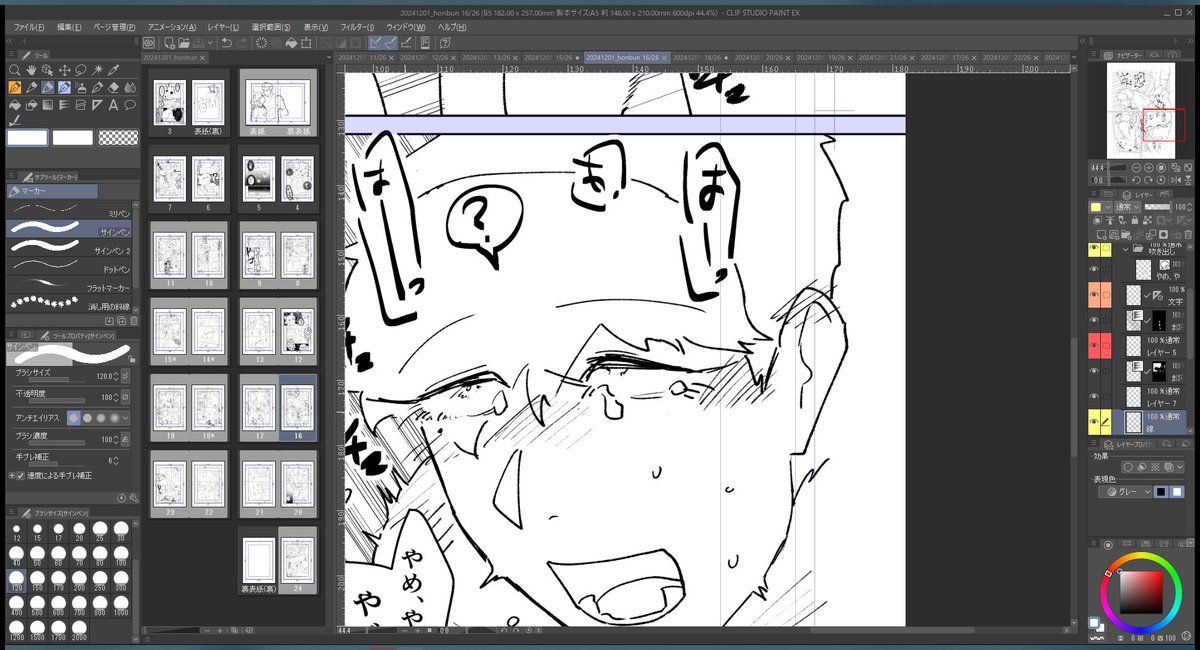
Task: Select the Zoom magnifier tool
Action: (x=14, y=70)
